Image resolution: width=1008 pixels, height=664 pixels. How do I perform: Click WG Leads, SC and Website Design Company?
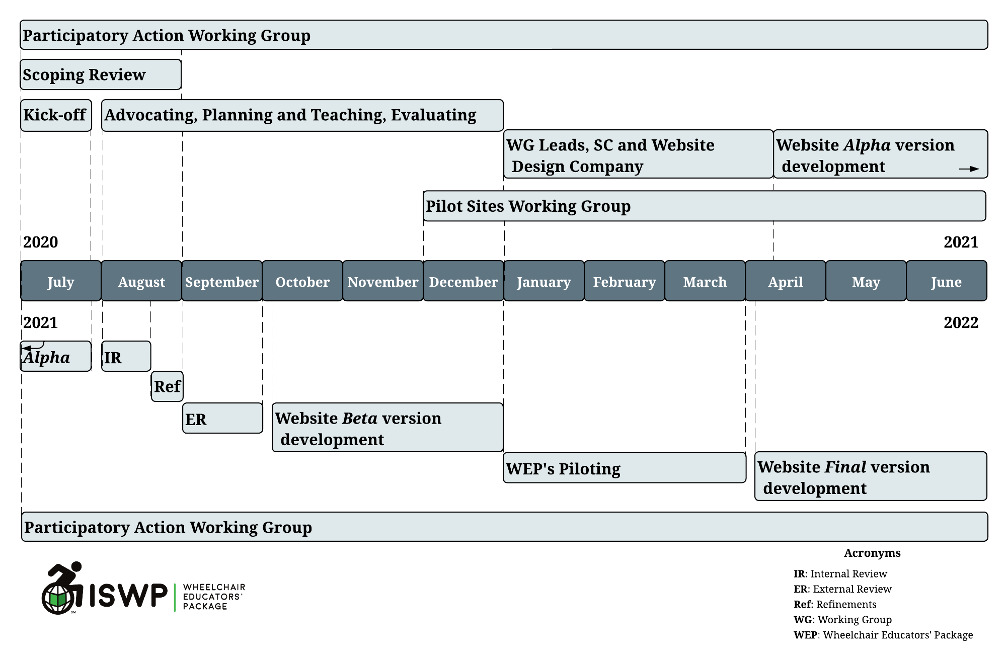coord(638,154)
